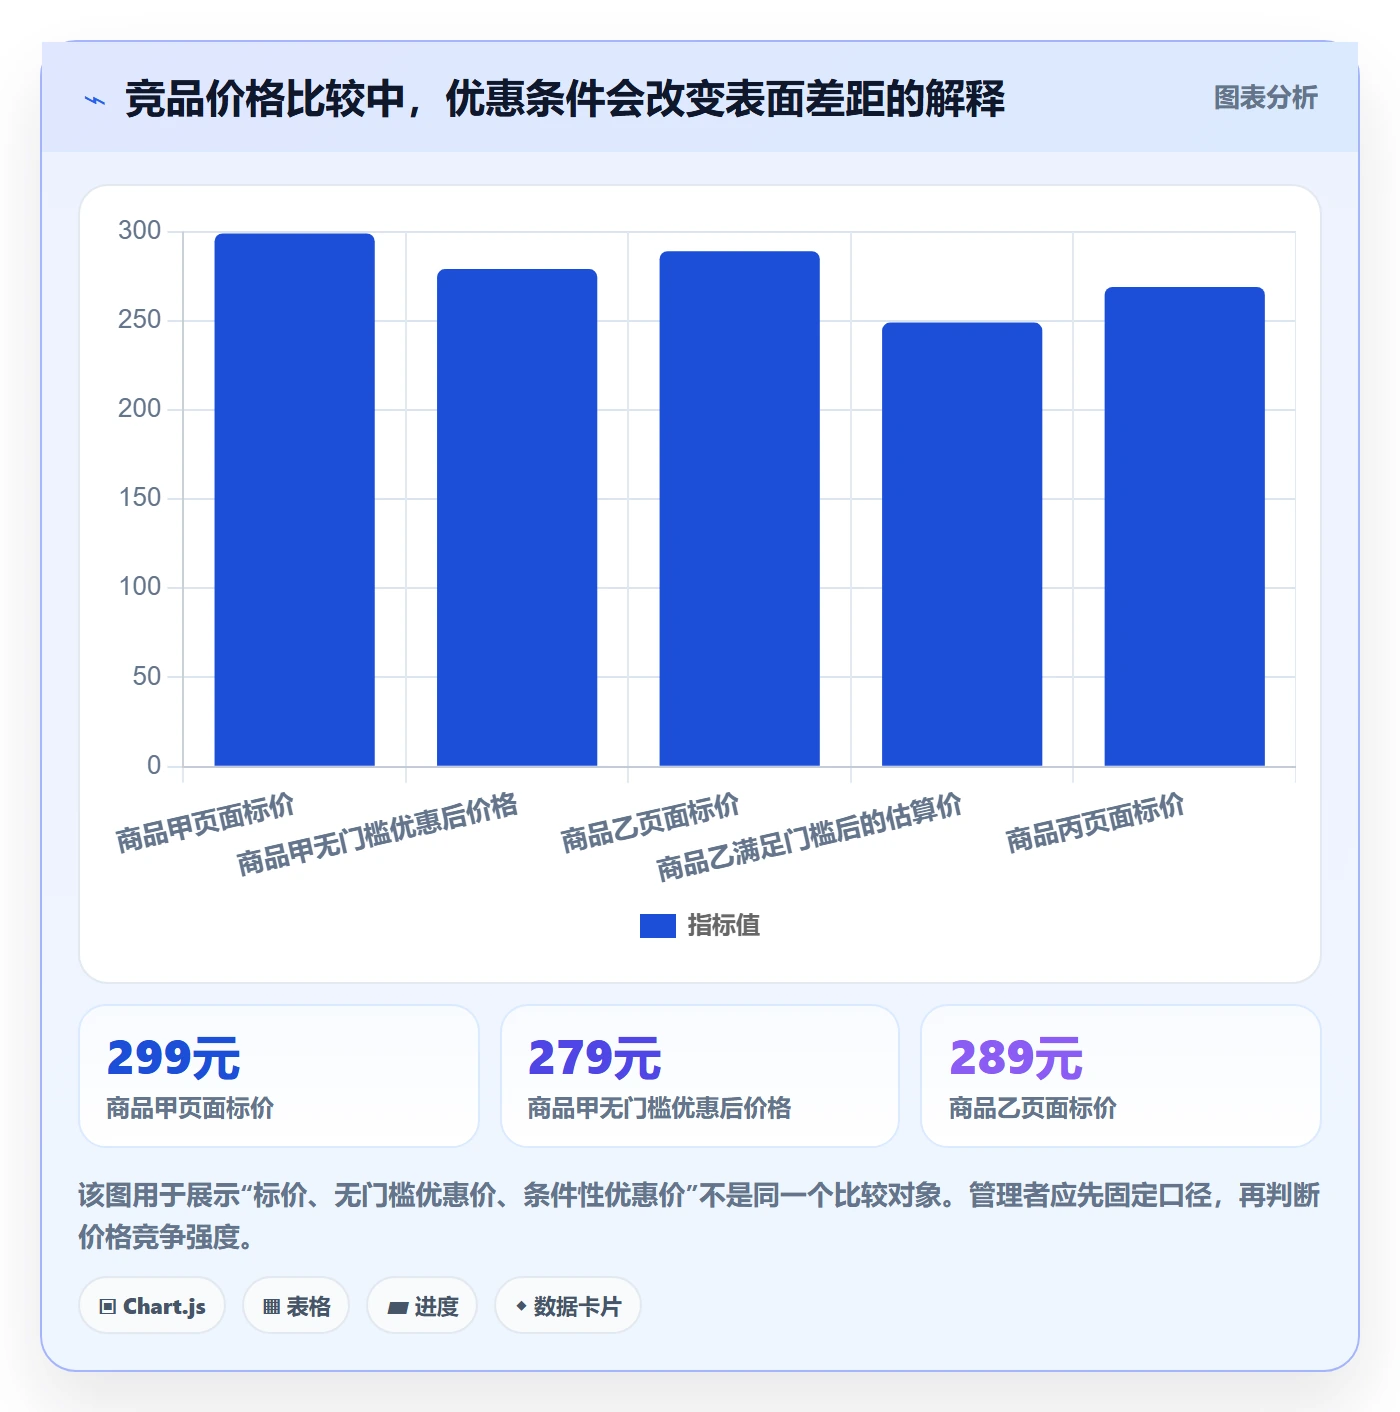Click the x-axis label 商品甲无门槛优惠后价格

tap(377, 834)
